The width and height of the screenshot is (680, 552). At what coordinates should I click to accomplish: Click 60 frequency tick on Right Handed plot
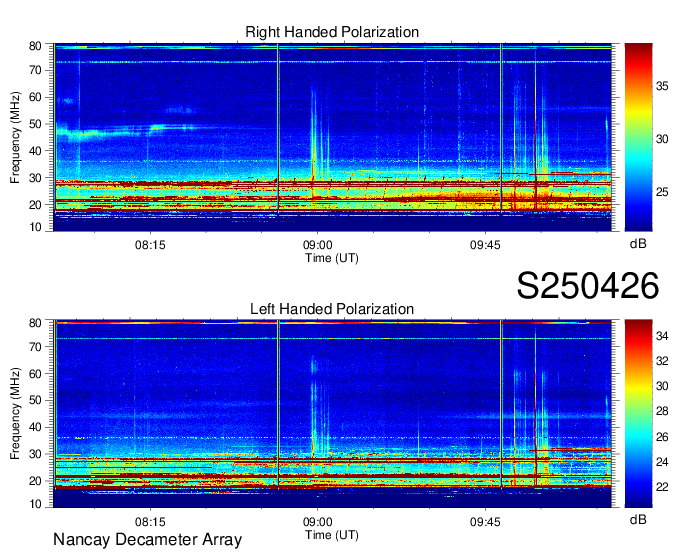[x=35, y=97]
